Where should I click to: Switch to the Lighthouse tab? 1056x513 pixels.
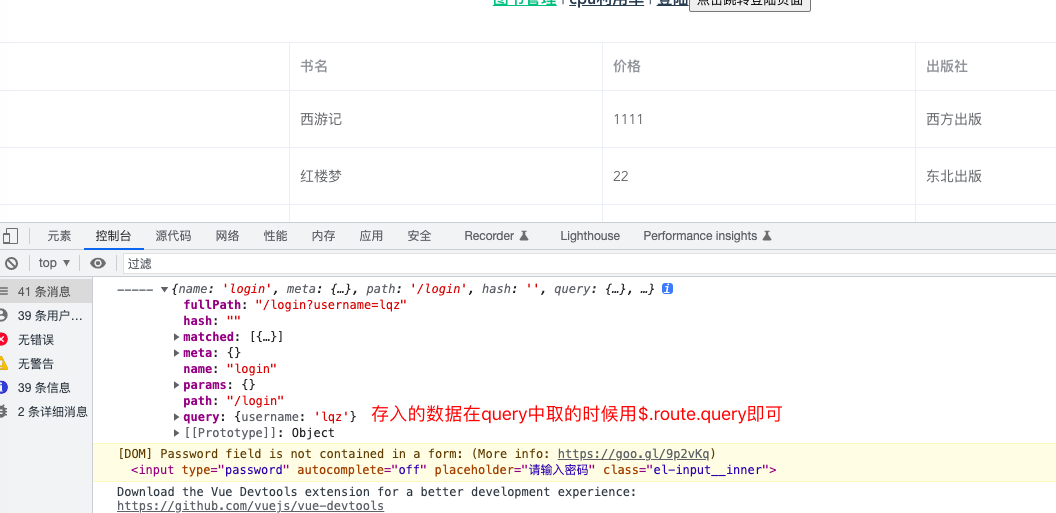tap(590, 236)
